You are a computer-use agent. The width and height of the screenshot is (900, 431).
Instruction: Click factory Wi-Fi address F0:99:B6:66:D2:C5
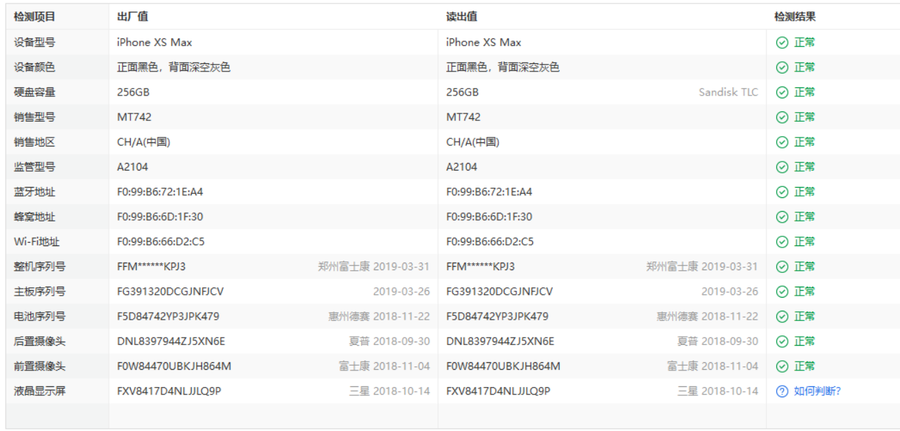click(x=161, y=242)
